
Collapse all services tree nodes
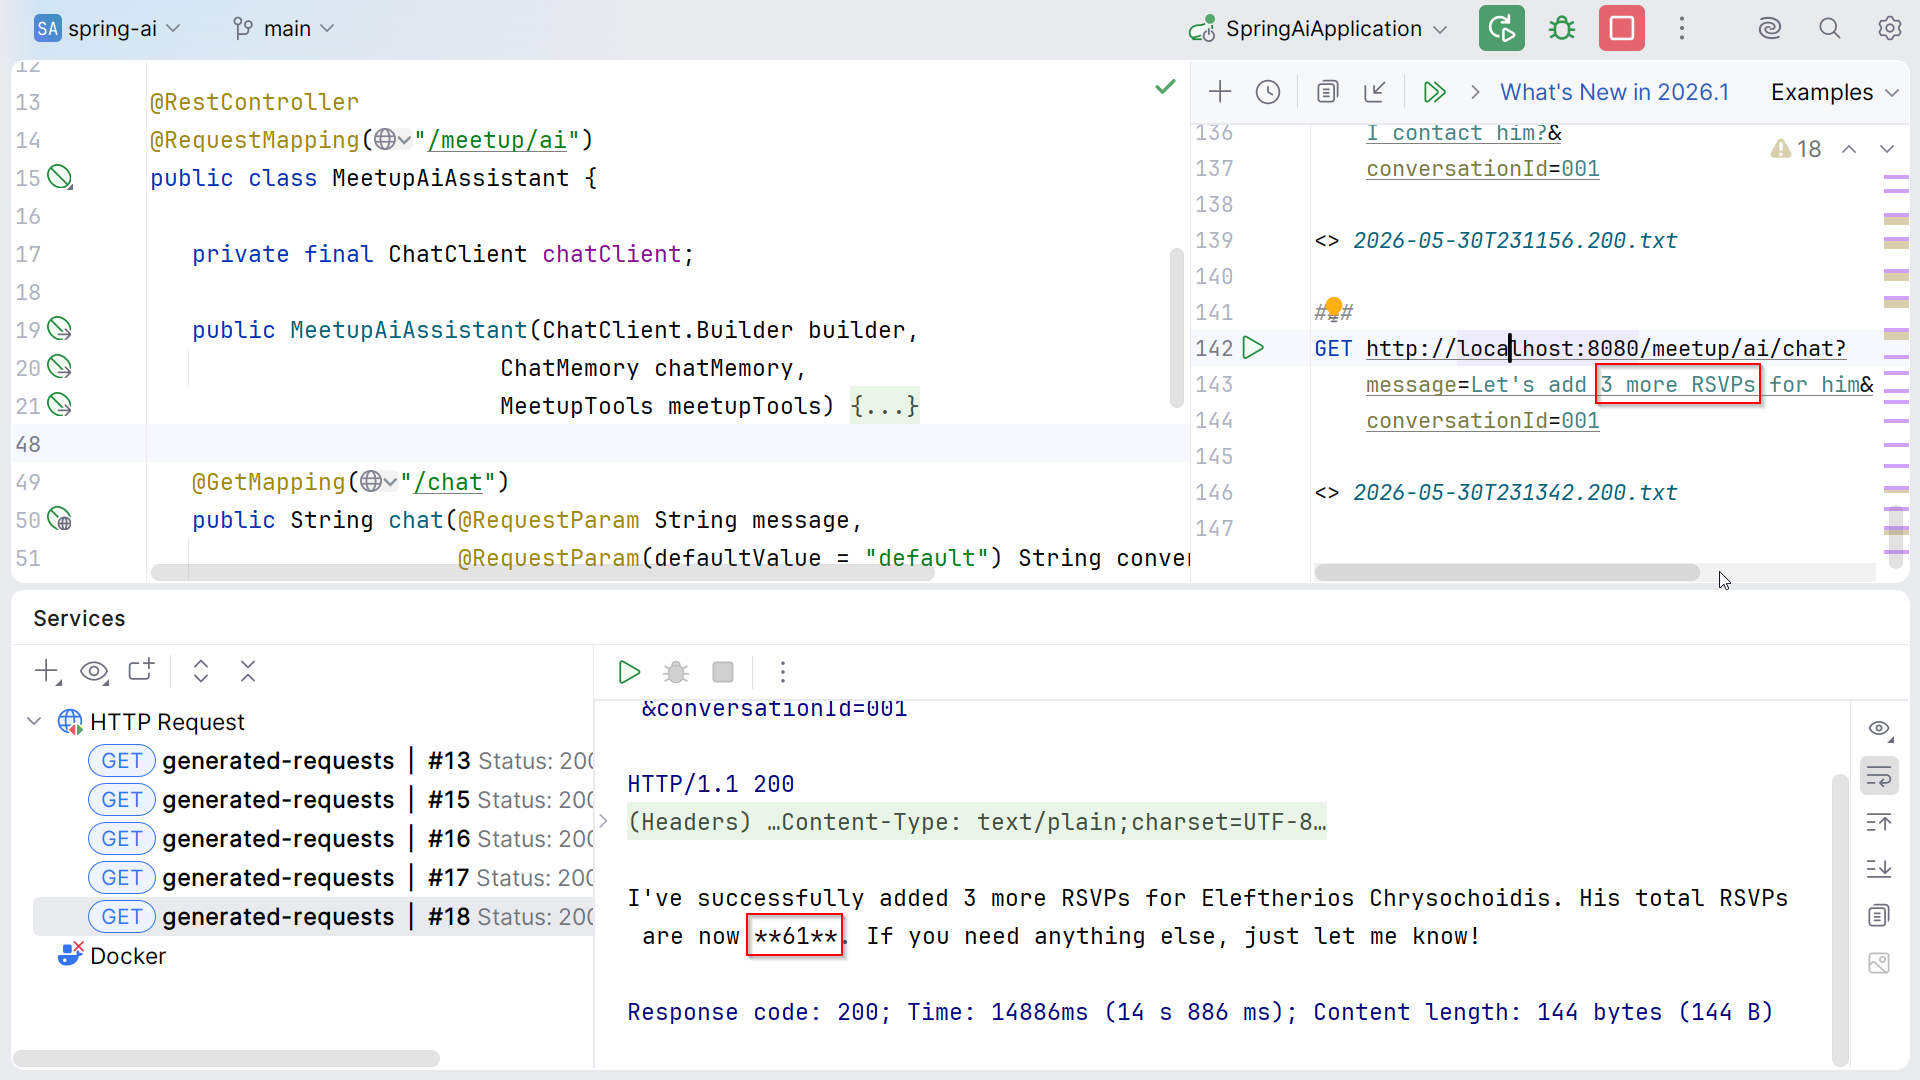pyautogui.click(x=248, y=671)
